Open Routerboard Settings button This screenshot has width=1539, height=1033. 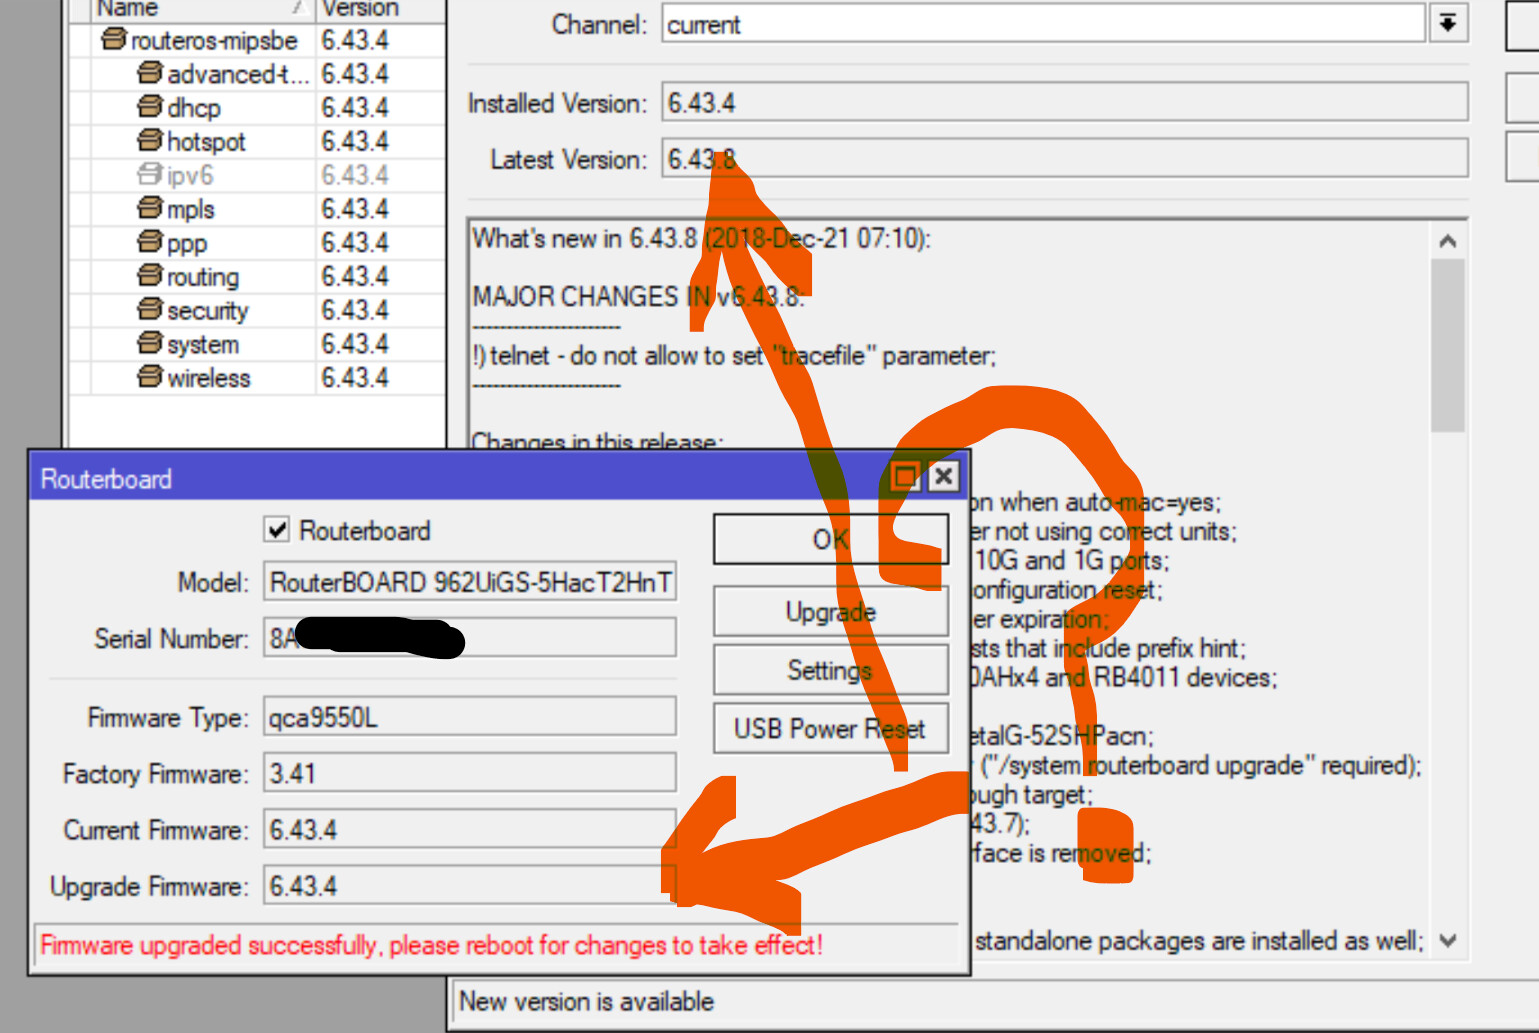click(x=830, y=670)
